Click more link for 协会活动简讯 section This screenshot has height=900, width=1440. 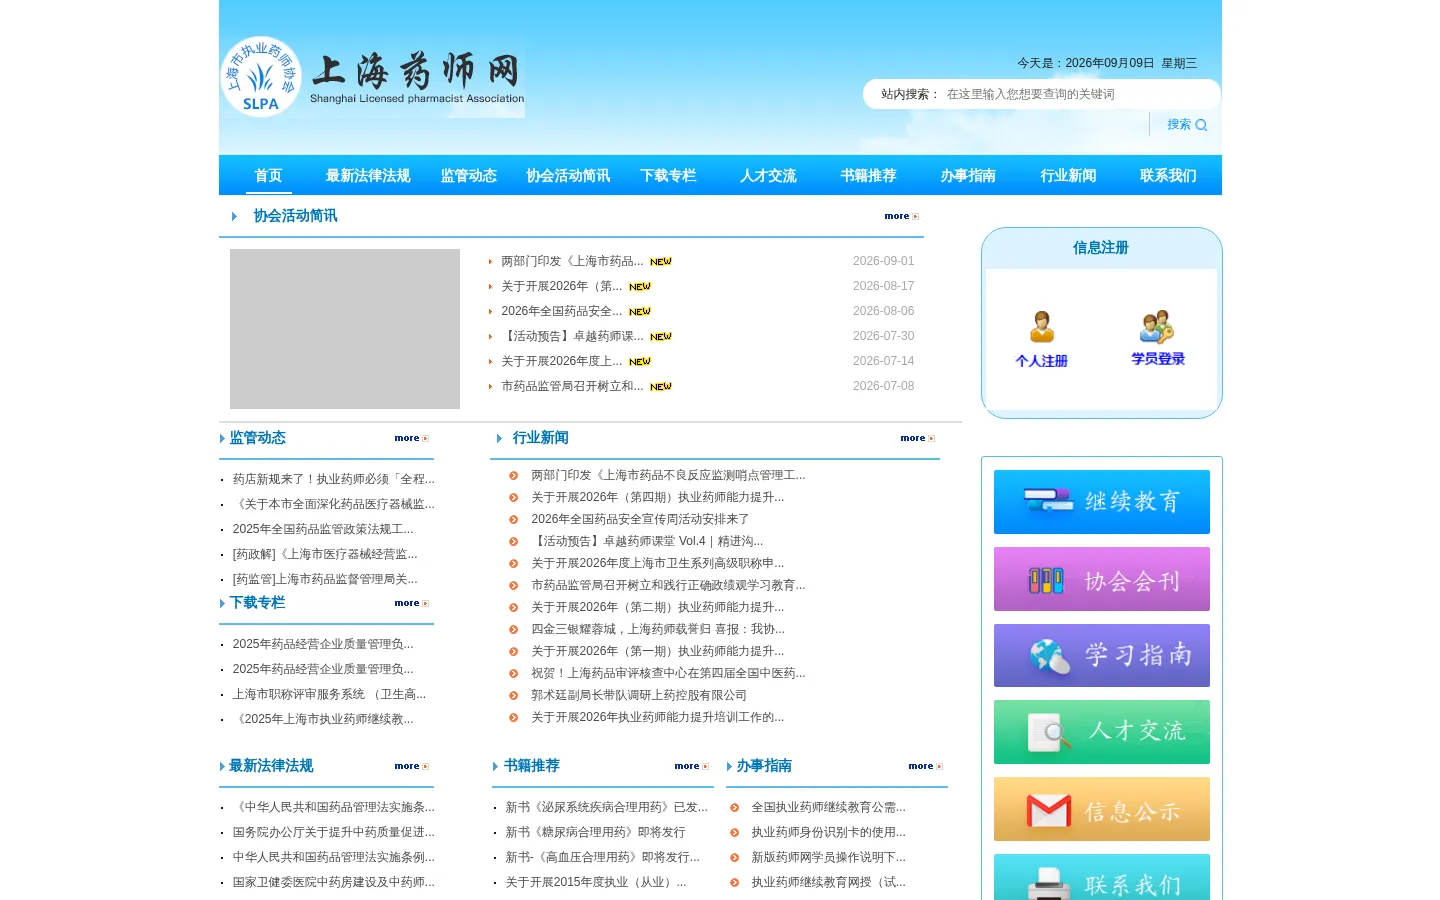[901, 216]
